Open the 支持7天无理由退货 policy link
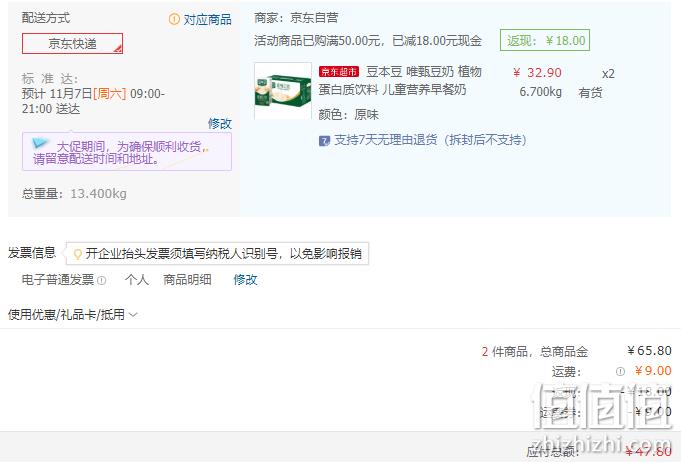 [430, 140]
